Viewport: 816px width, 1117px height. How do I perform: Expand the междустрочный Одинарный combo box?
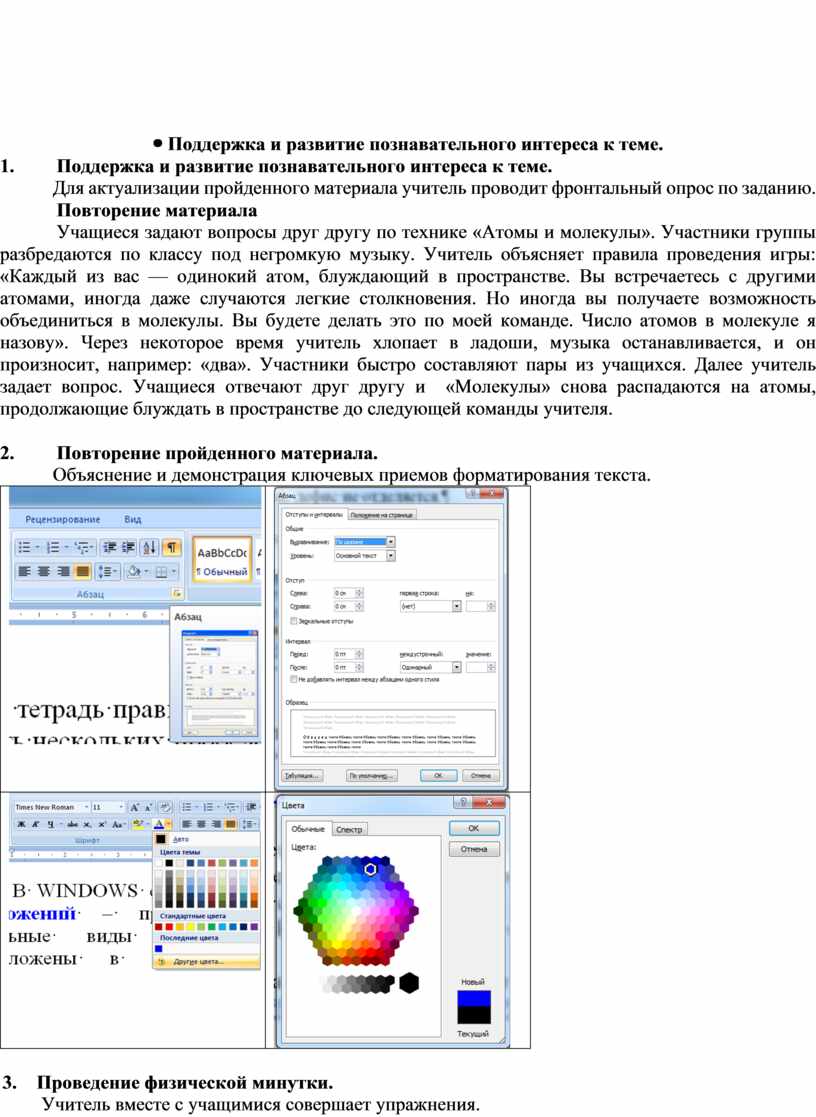point(457,667)
